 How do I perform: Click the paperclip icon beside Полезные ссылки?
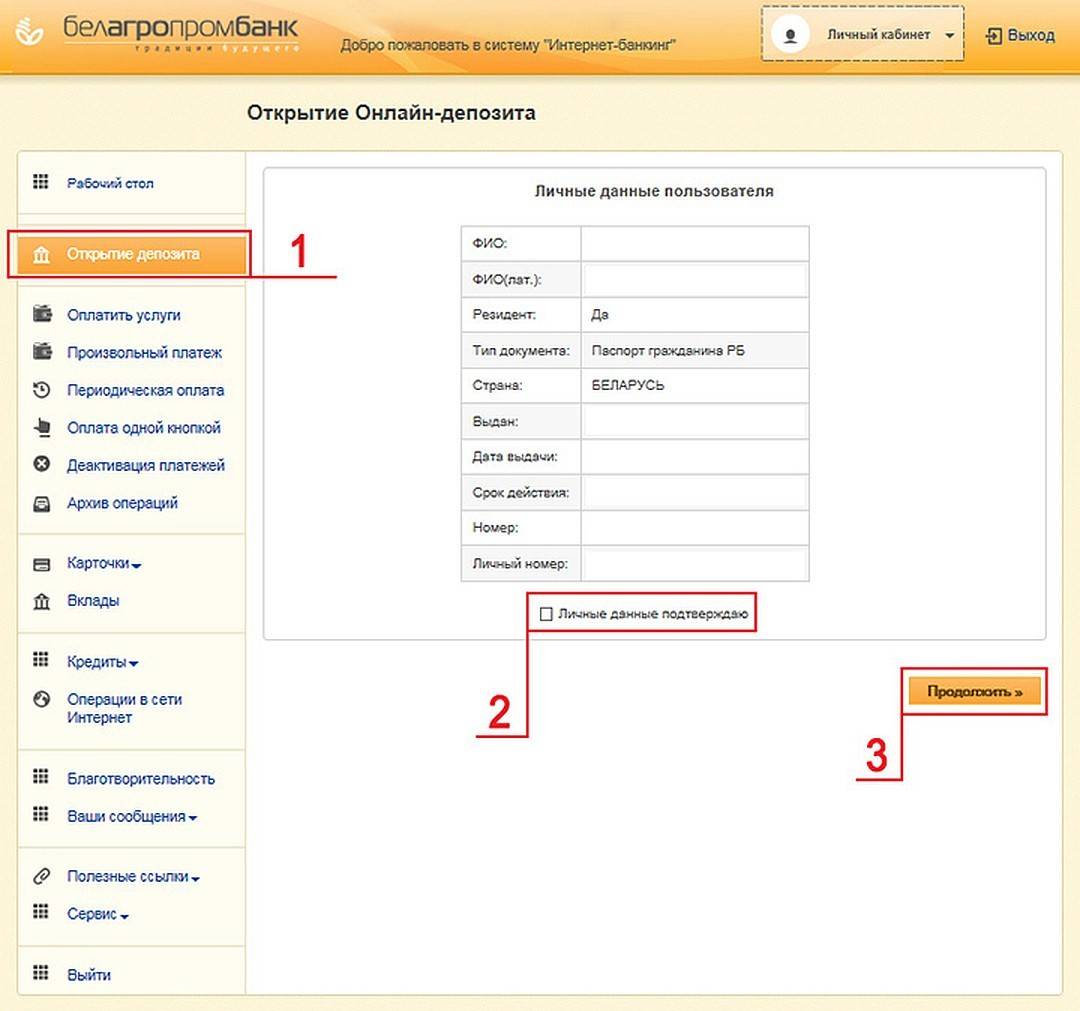click(x=41, y=876)
